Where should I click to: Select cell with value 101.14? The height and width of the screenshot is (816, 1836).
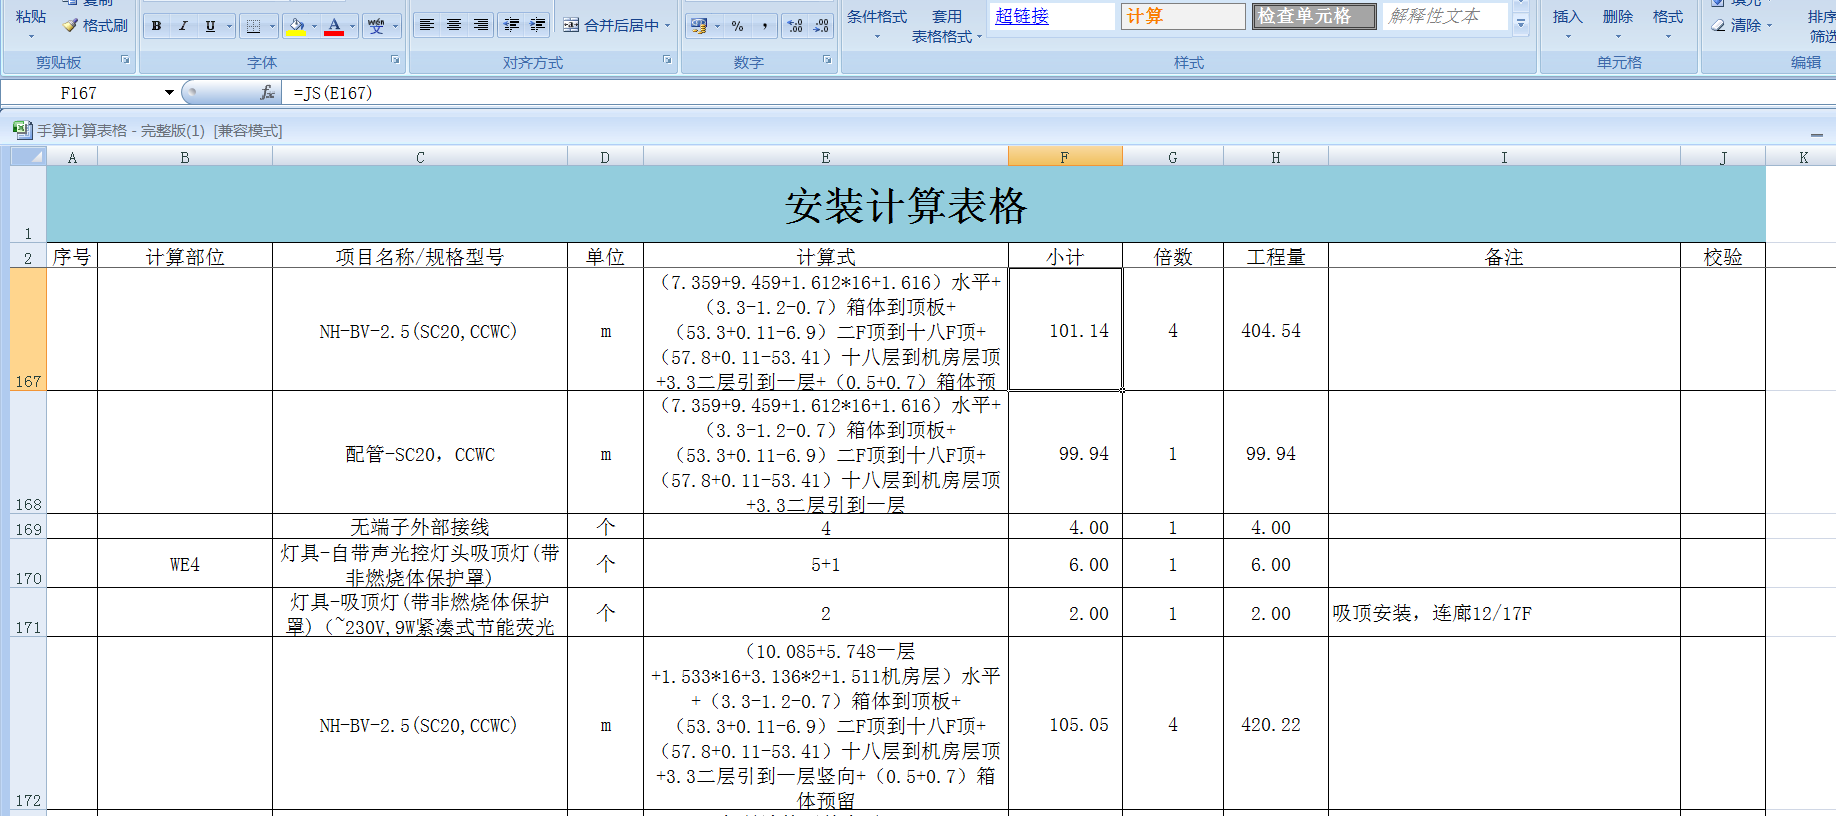point(1065,330)
